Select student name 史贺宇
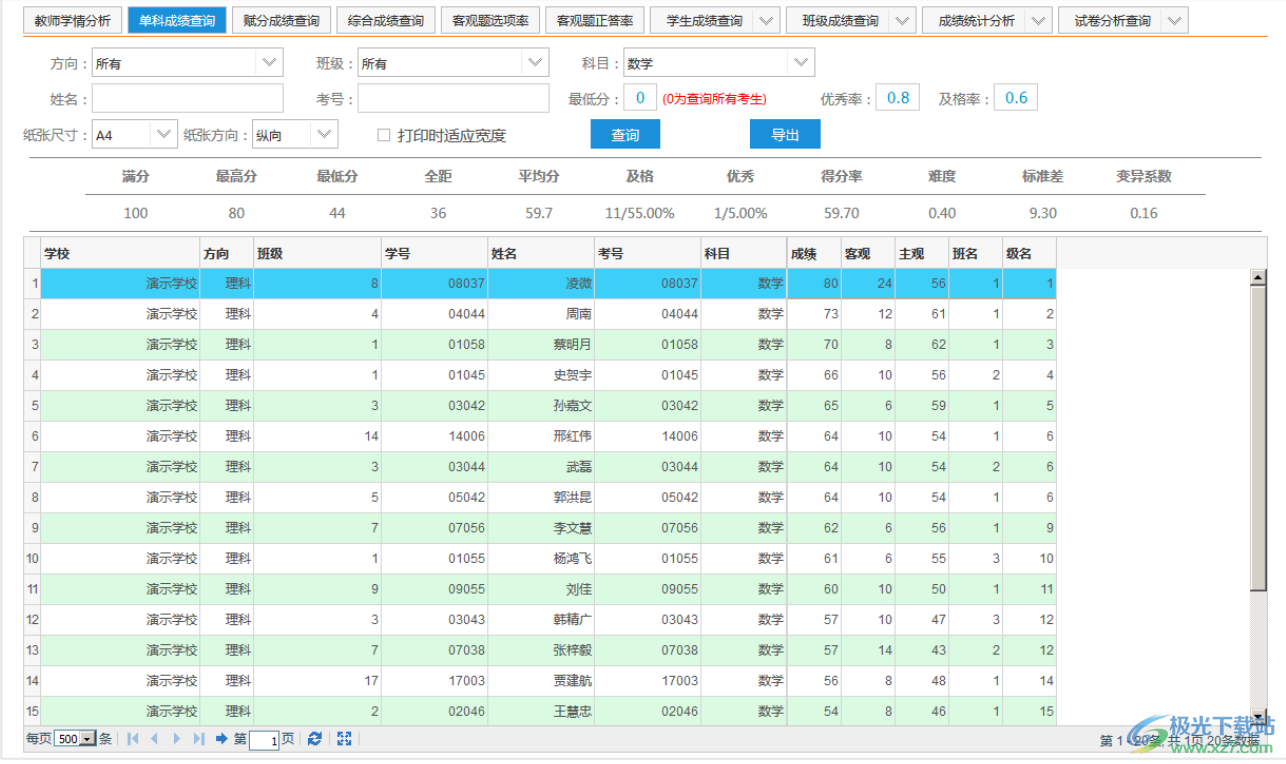1286x764 pixels. tap(573, 375)
